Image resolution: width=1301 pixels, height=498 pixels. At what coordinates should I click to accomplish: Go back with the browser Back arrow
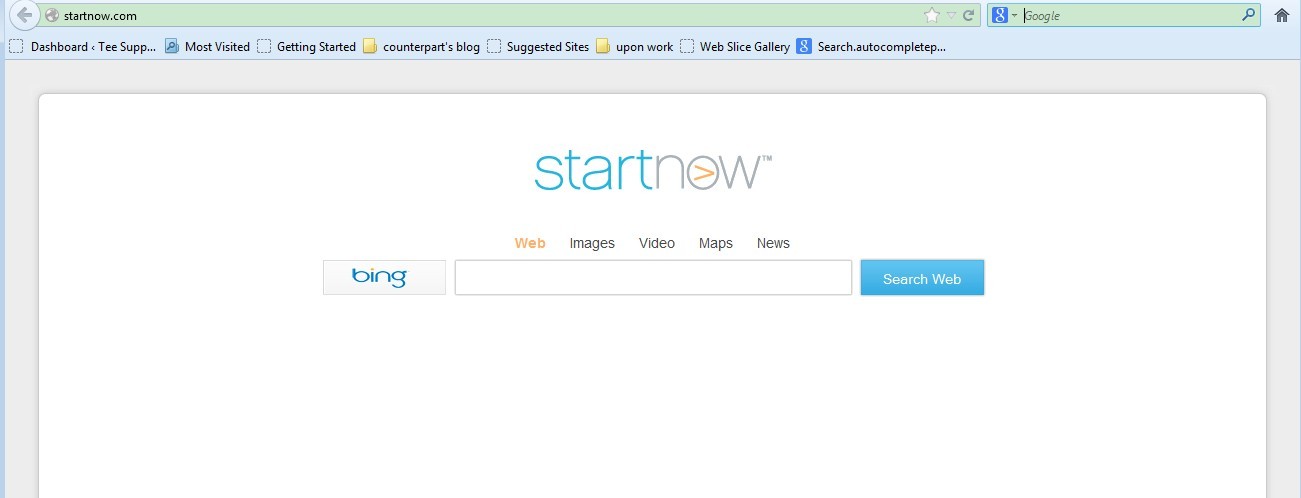click(x=25, y=15)
